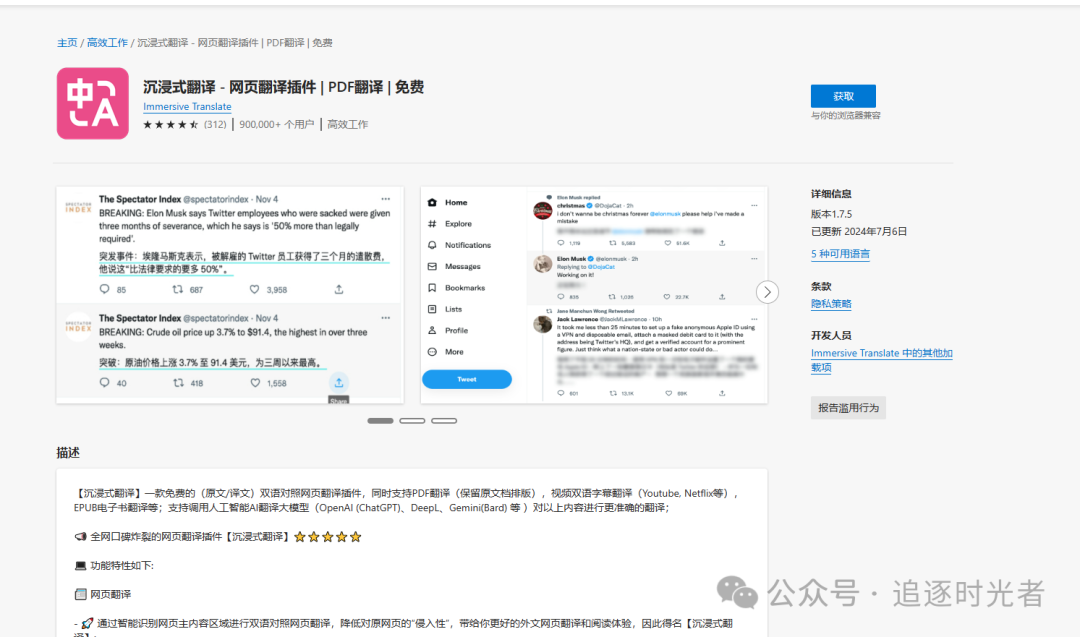Click the star rating row
Screen dimensions: 1080x637
[x=171, y=125]
